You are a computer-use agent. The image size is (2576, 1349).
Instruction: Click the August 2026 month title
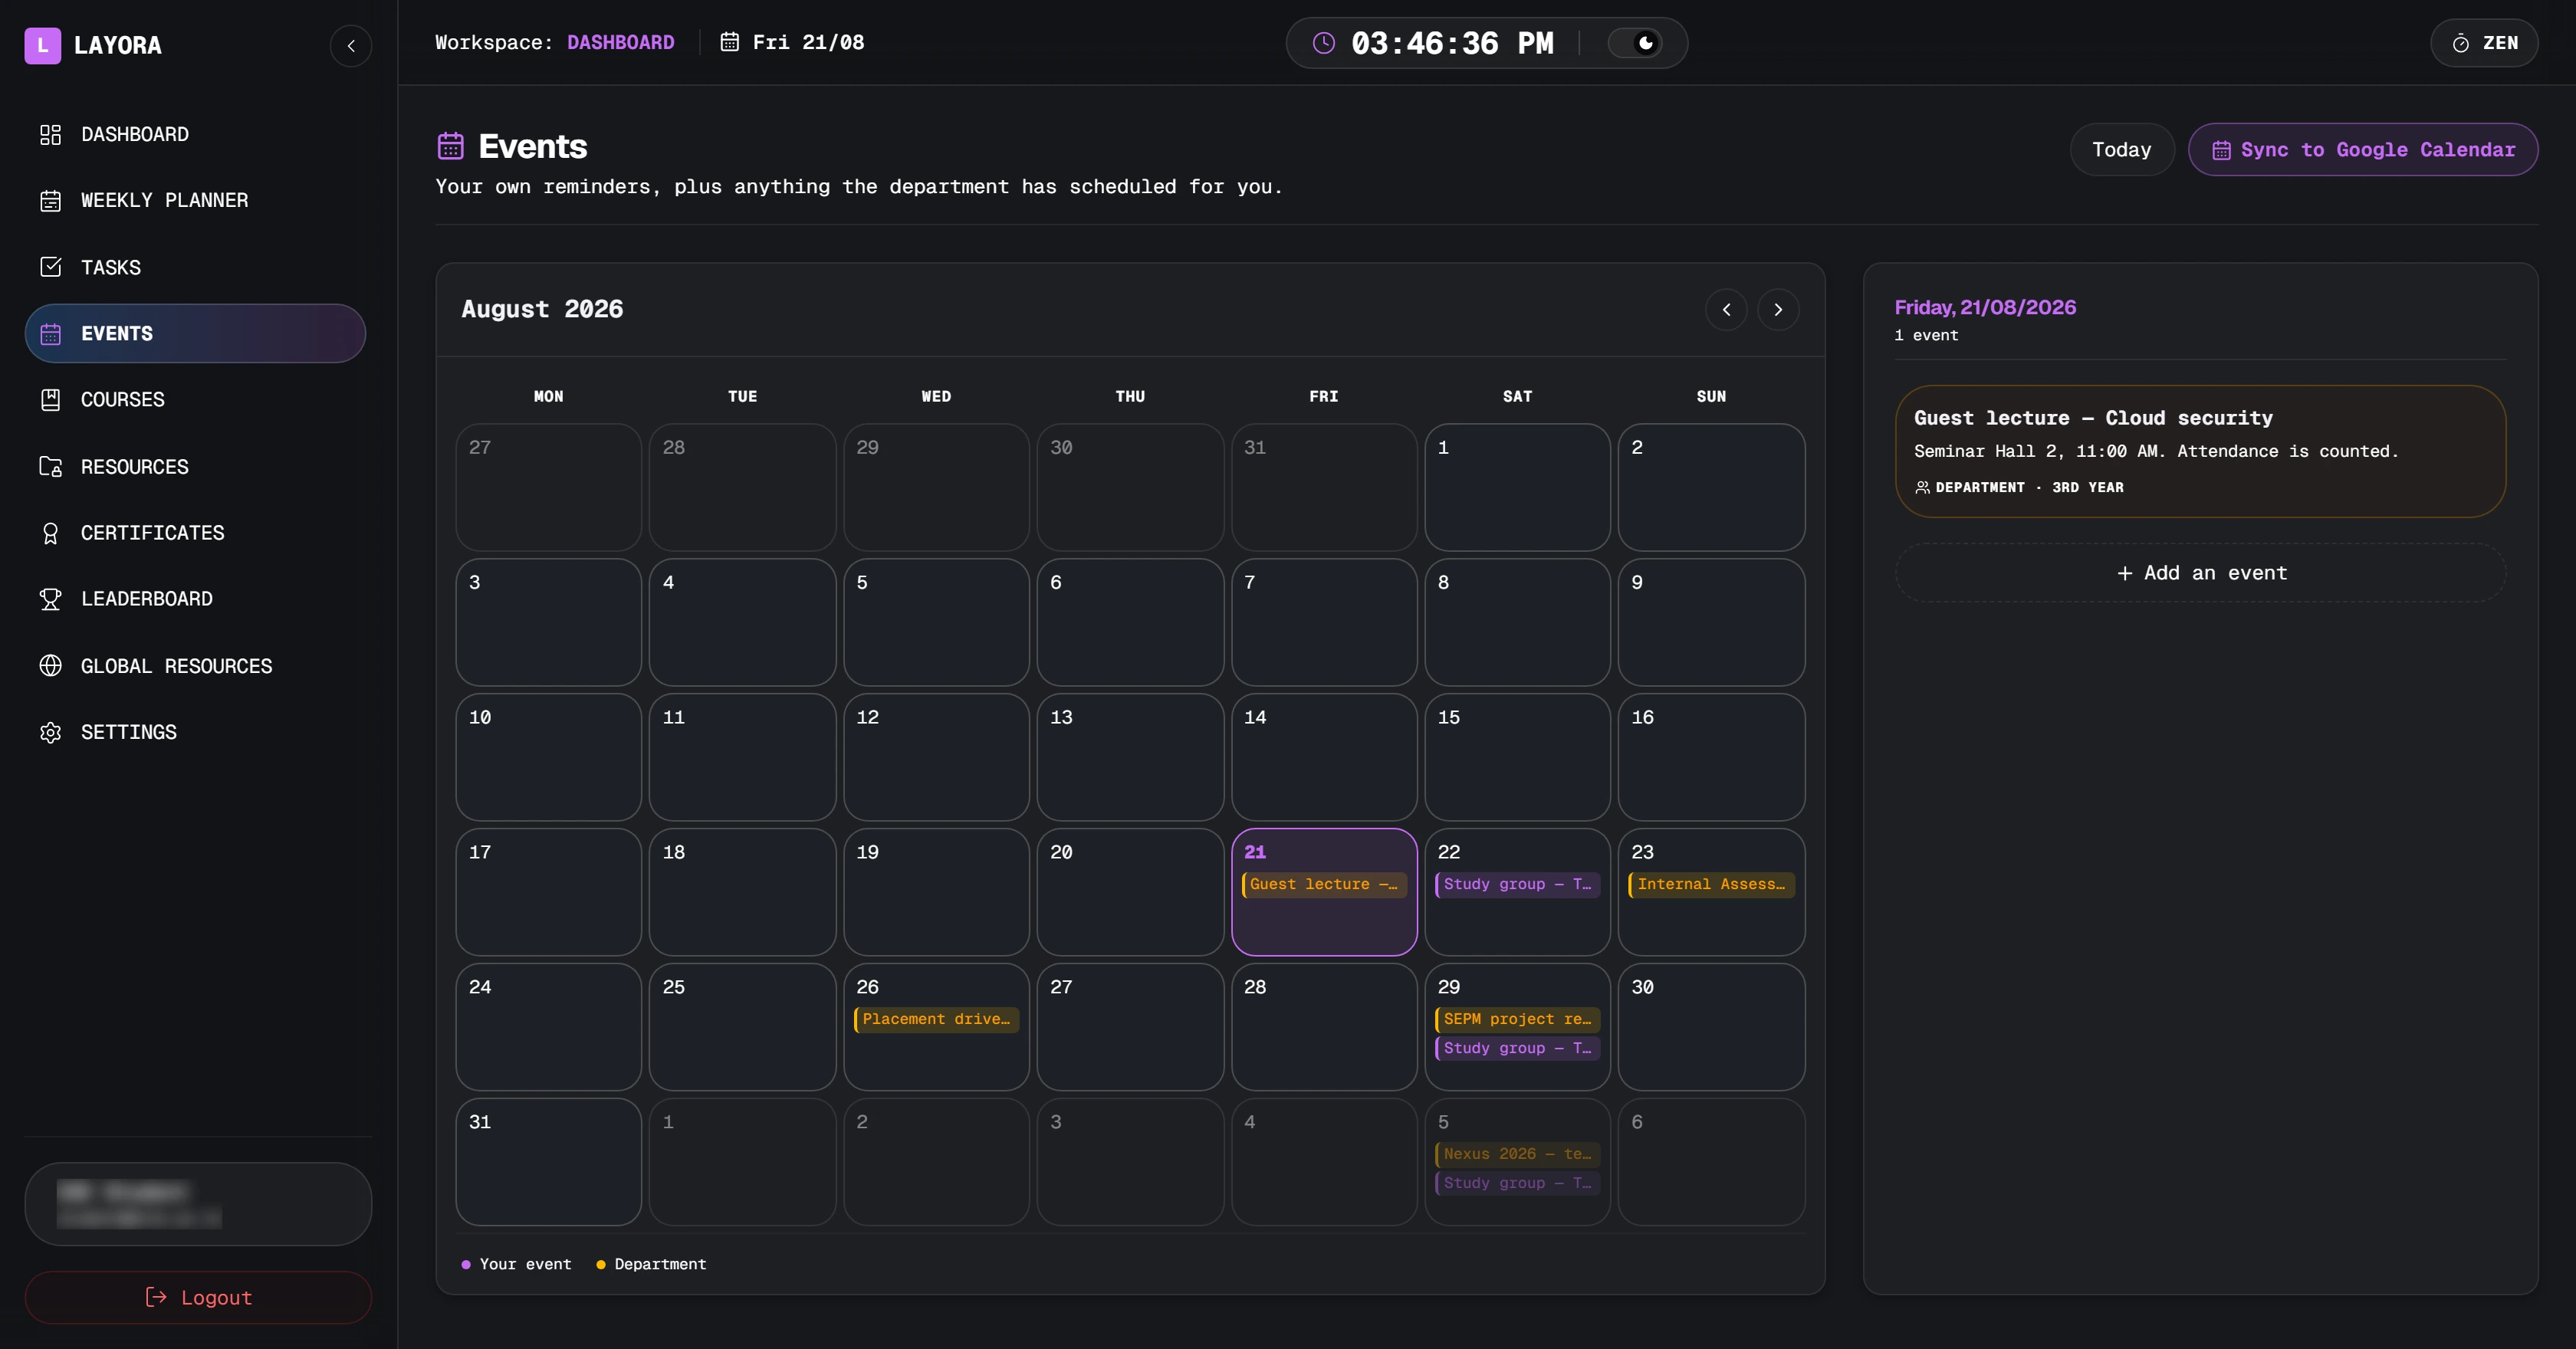pyautogui.click(x=542, y=309)
